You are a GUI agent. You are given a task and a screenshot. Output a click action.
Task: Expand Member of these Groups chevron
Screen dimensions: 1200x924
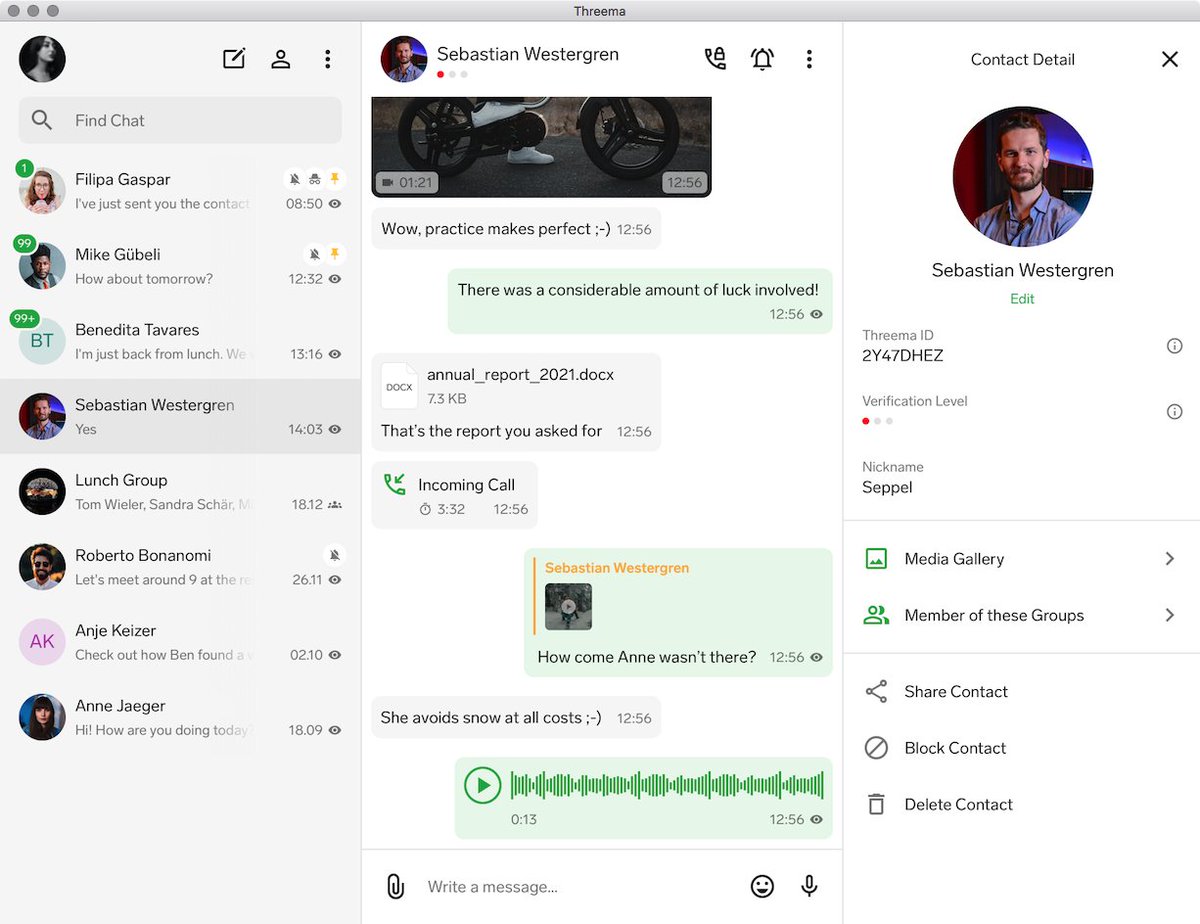pyautogui.click(x=1170, y=615)
